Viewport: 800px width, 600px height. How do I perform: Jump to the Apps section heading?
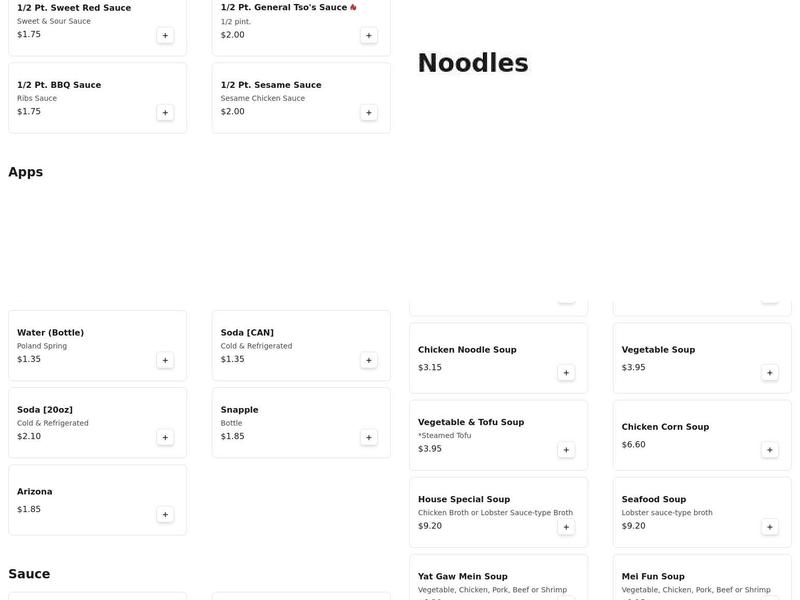[x=26, y=172]
